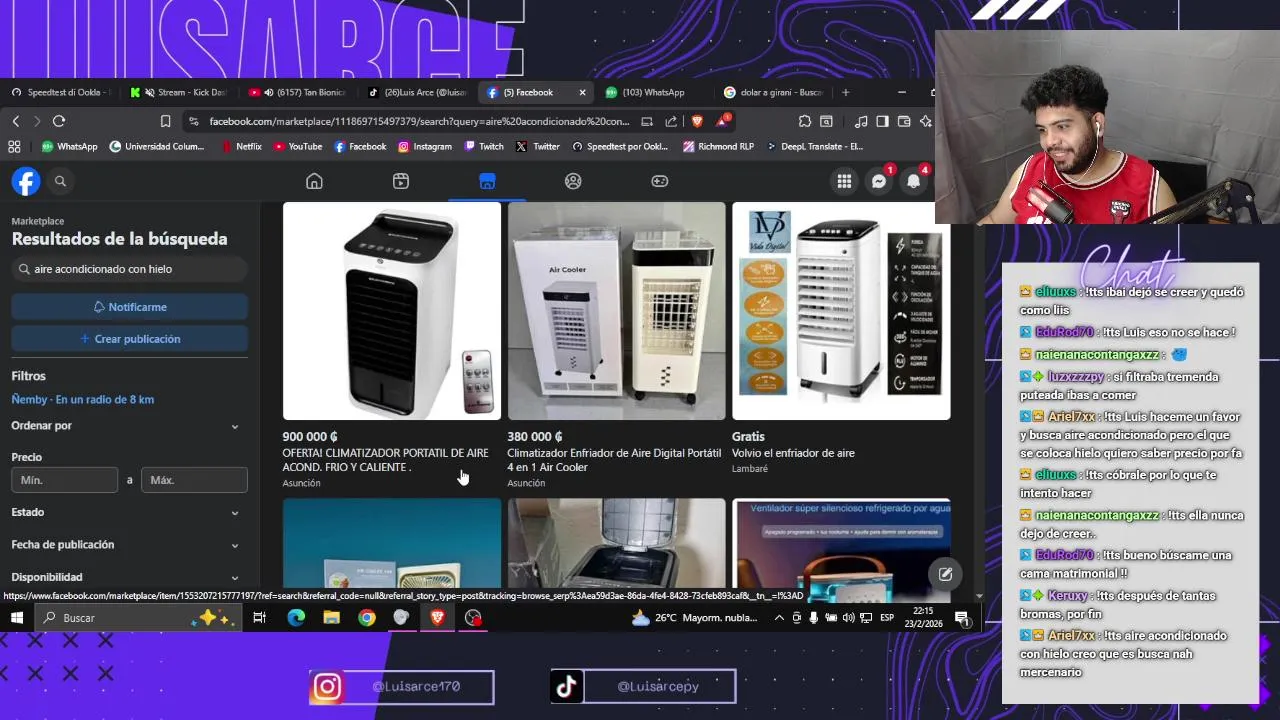
Task: Open File Explorer from the taskbar
Action: [331, 618]
